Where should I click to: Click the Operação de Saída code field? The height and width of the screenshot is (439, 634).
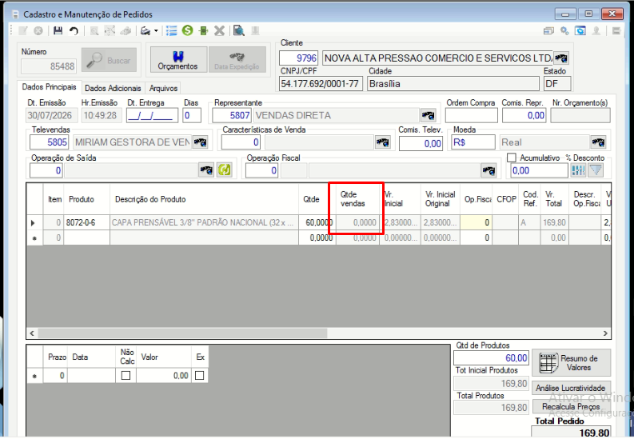pyautogui.click(x=46, y=171)
